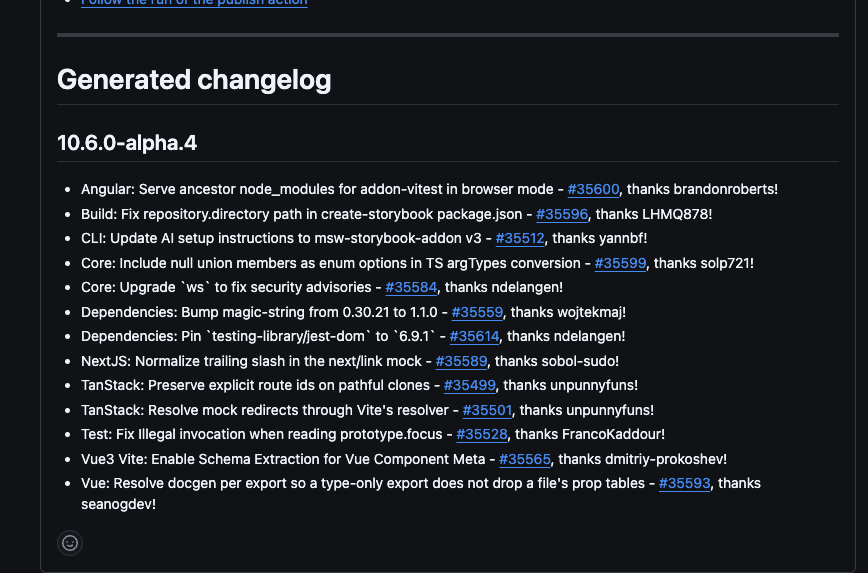
Task: Open pull request #35600 link
Action: (593, 189)
